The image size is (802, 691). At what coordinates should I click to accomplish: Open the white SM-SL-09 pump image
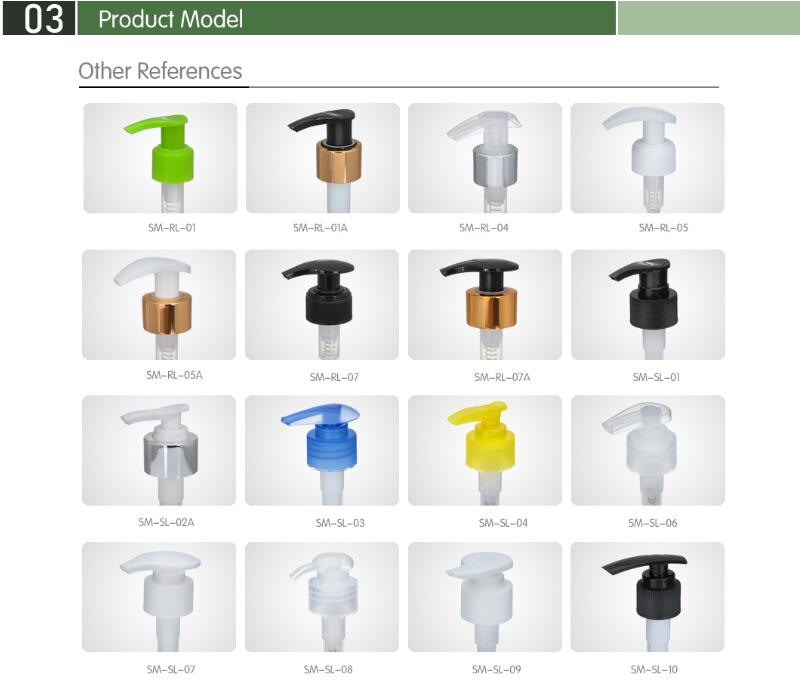click(x=485, y=597)
